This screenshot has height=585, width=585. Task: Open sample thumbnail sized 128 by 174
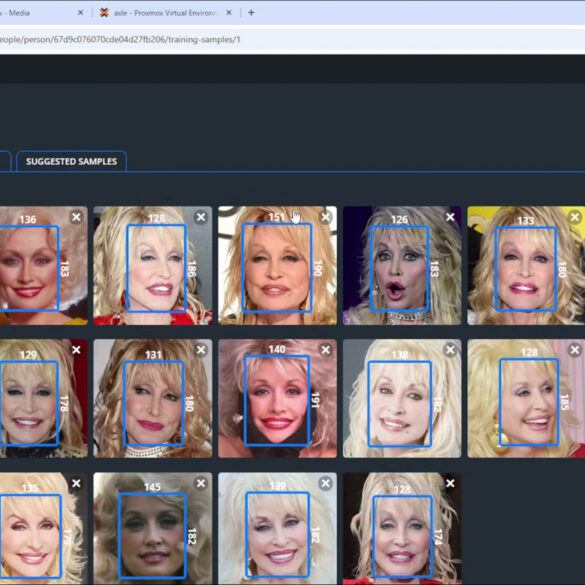(402, 529)
